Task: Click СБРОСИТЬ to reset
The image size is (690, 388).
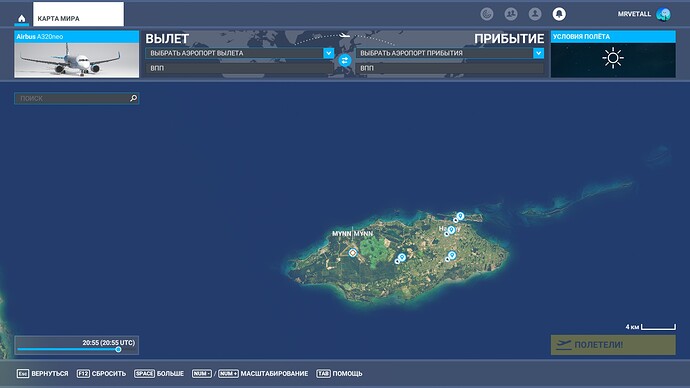Action: (x=109, y=373)
